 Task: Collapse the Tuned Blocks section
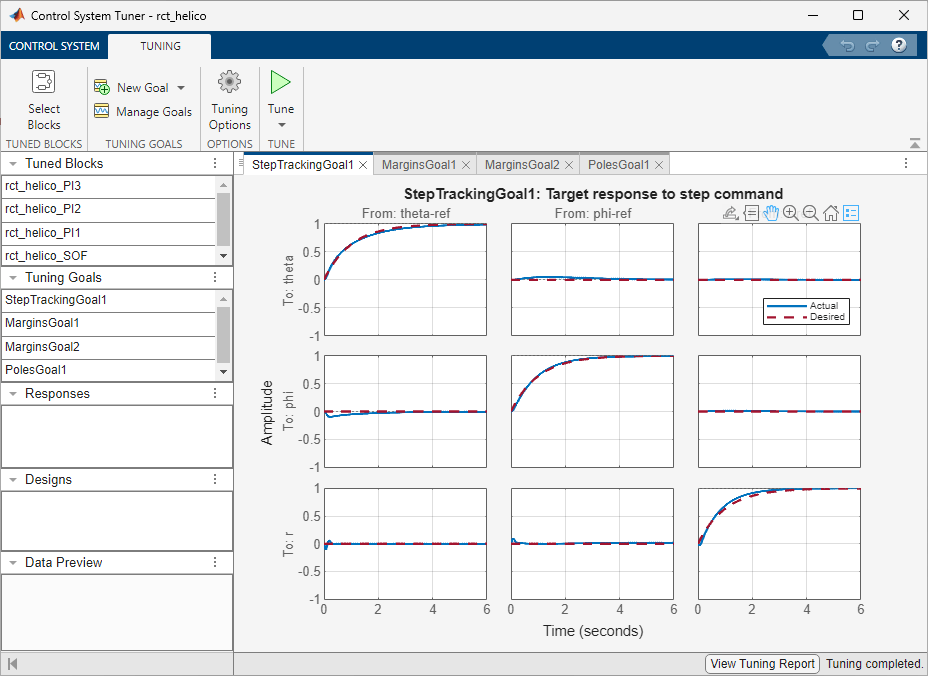pyautogui.click(x=11, y=163)
